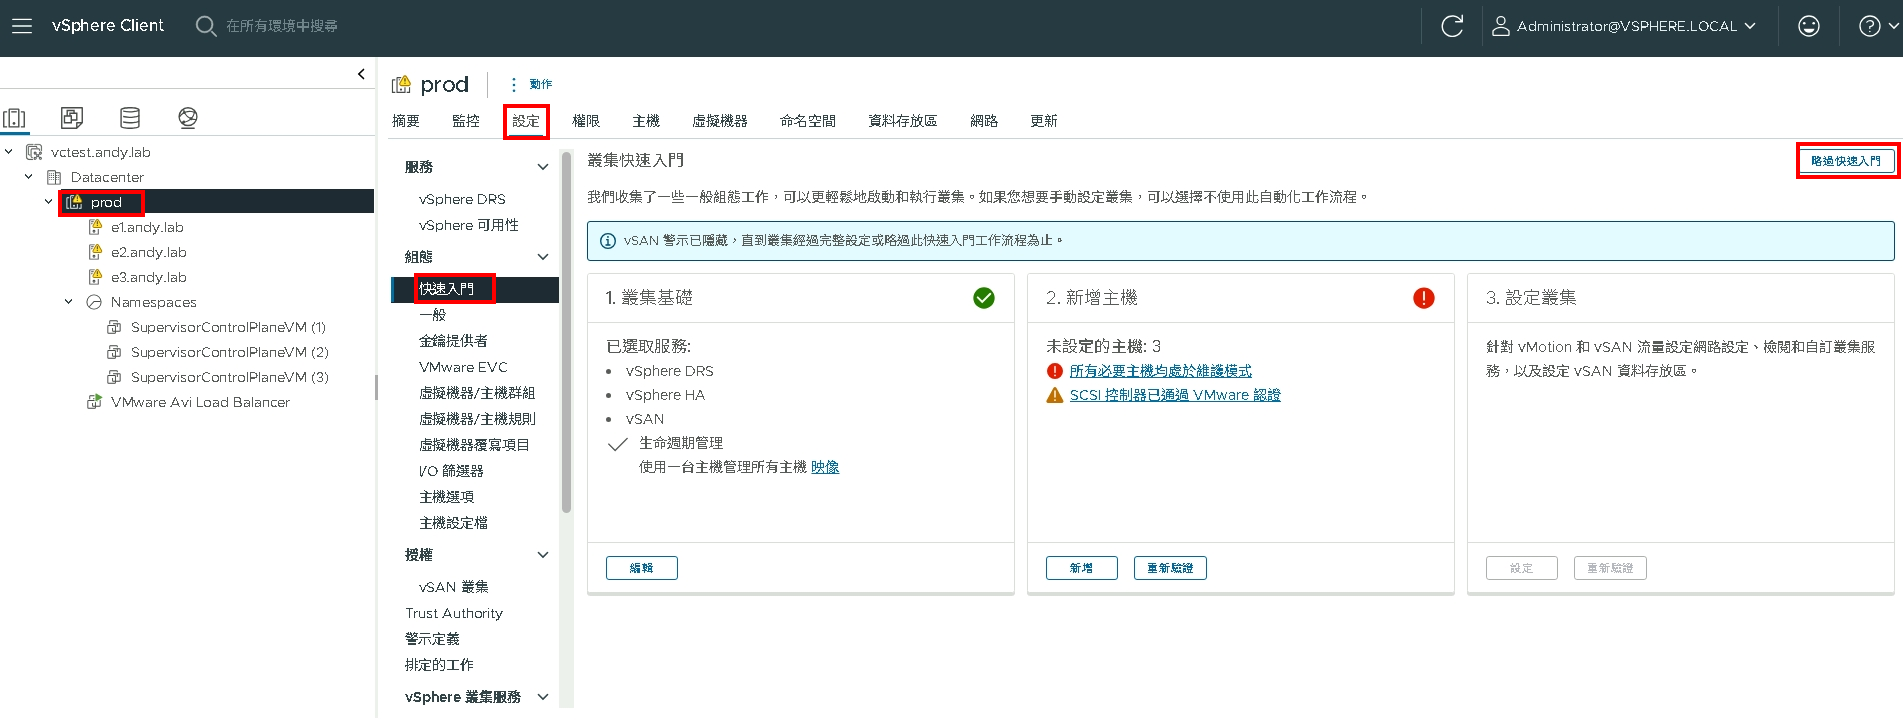Open the 命名空間 tab

point(808,121)
